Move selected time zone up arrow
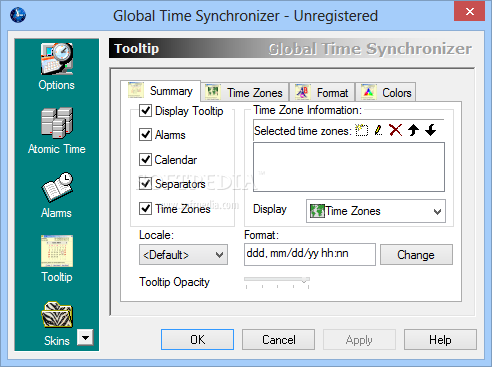 (x=413, y=130)
